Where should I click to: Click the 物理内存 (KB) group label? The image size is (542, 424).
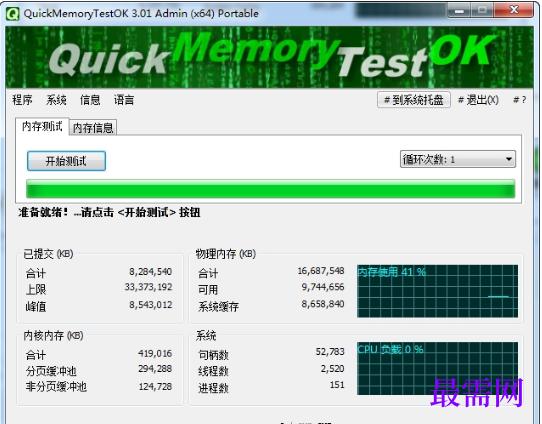[226, 254]
